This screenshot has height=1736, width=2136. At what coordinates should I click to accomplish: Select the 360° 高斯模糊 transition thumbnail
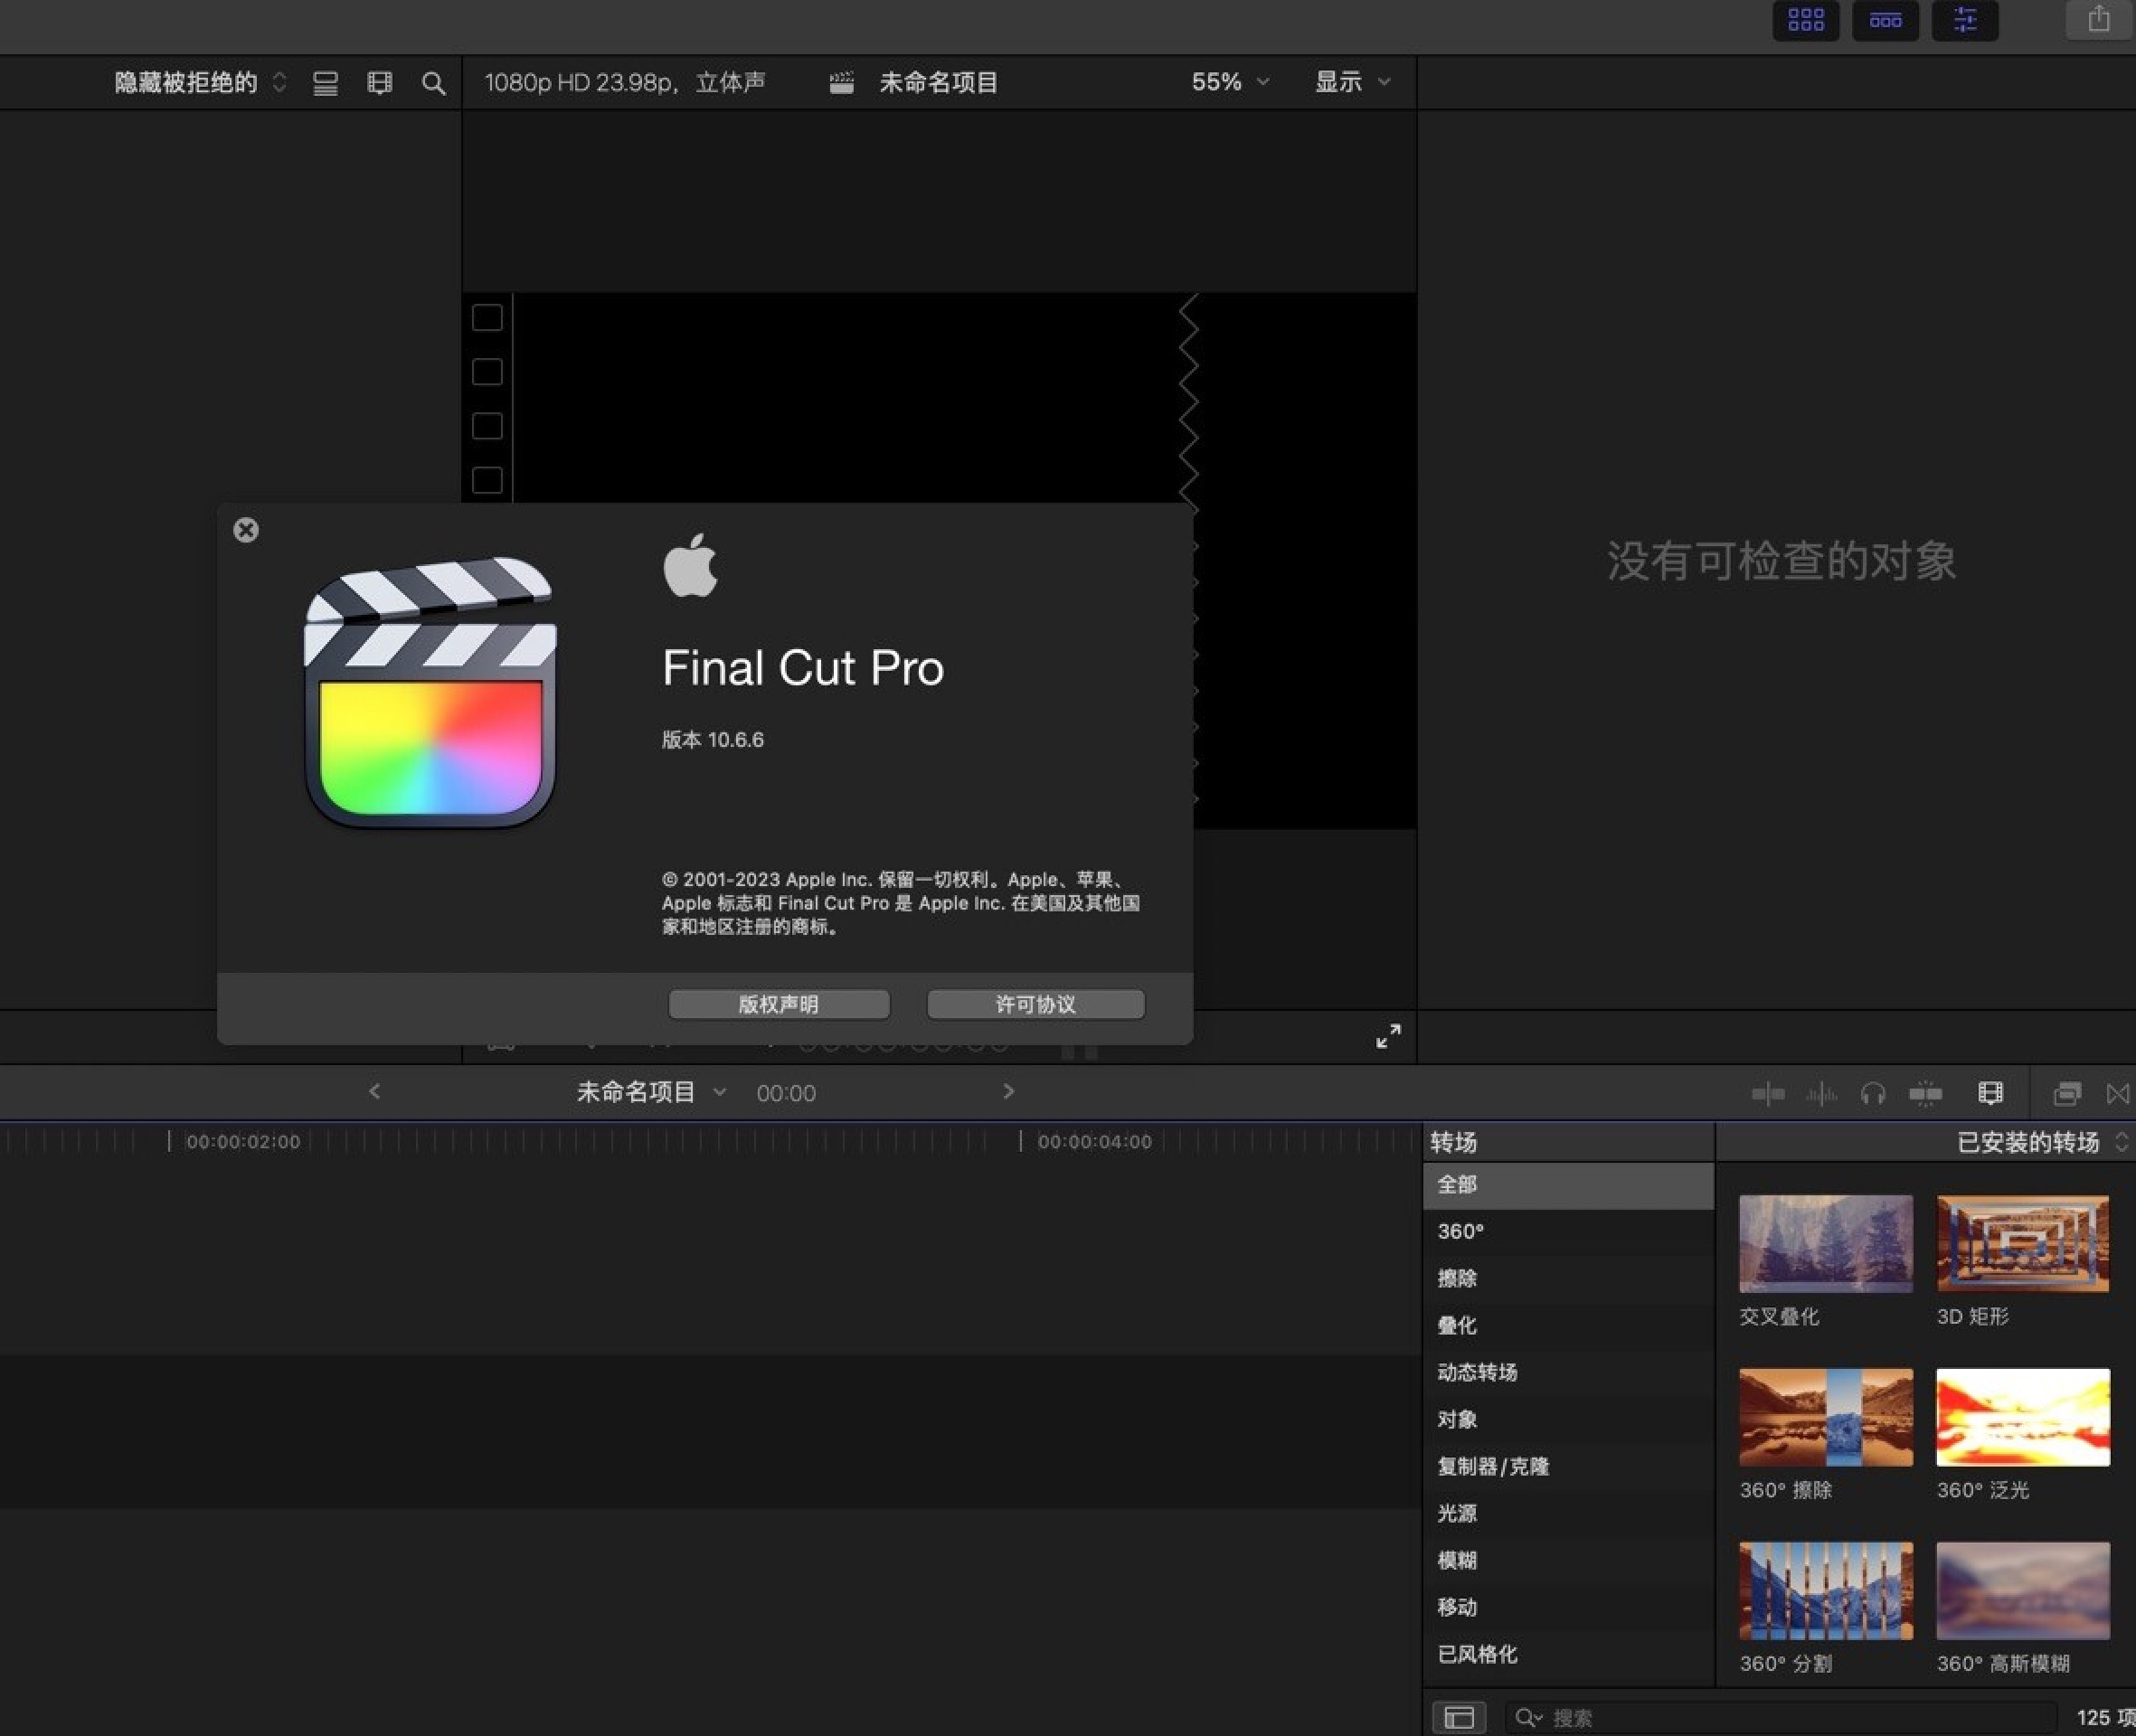pos(2023,1591)
